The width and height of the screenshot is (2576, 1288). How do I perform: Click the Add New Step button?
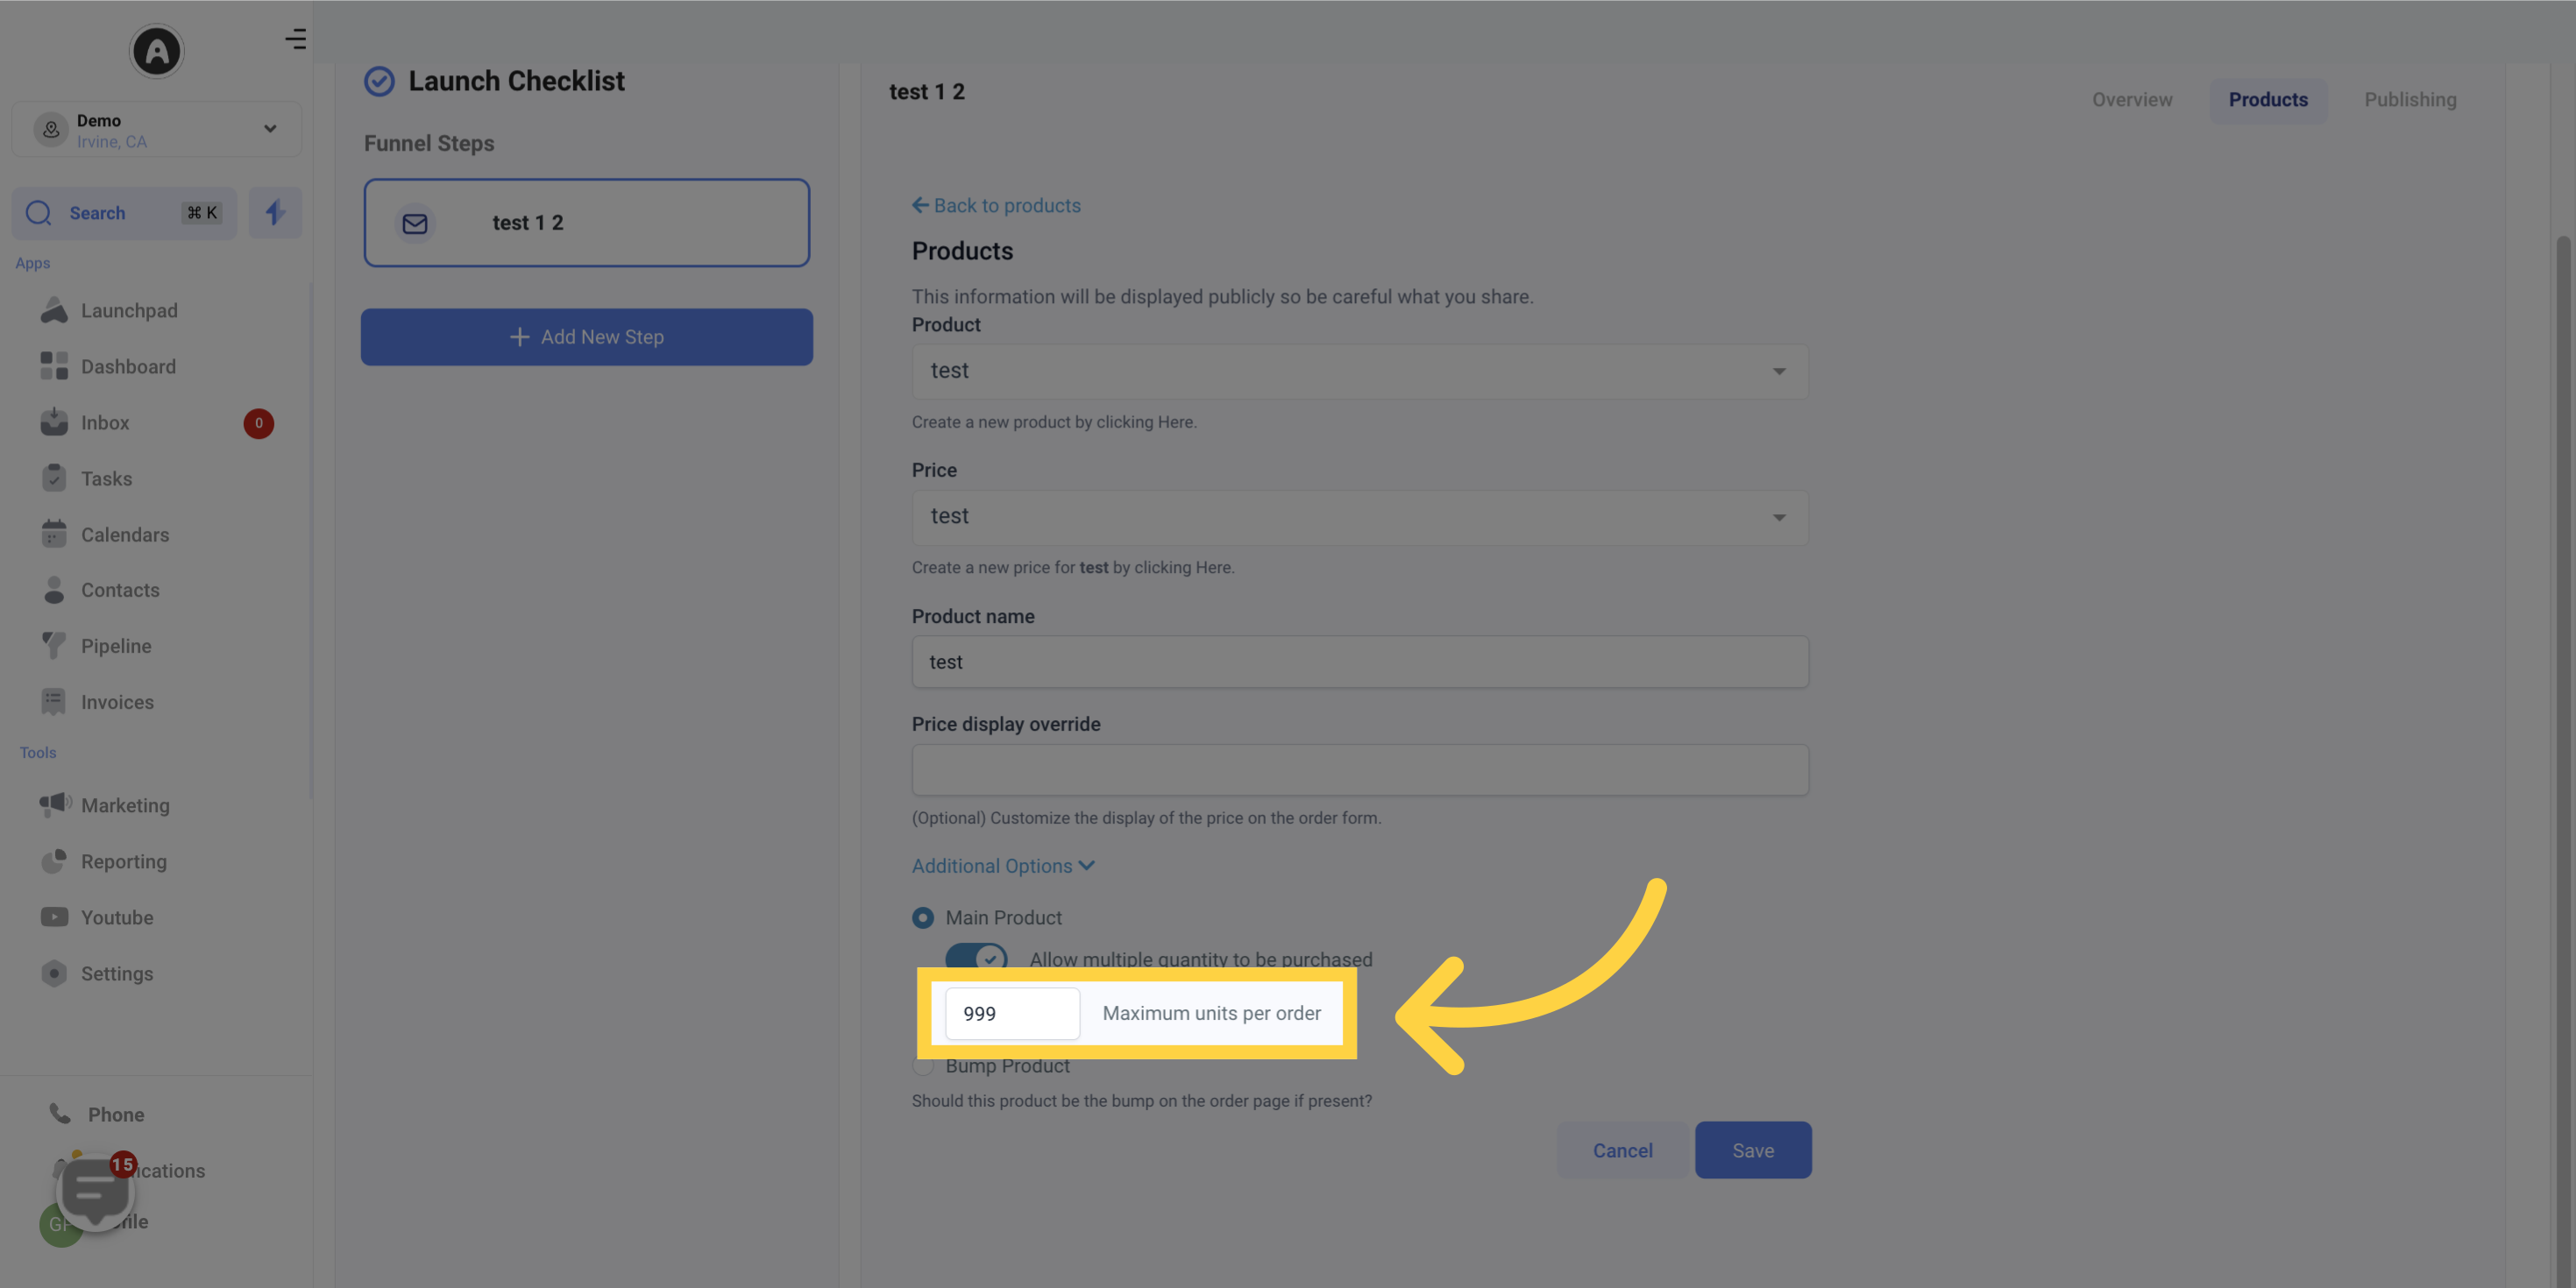(586, 336)
